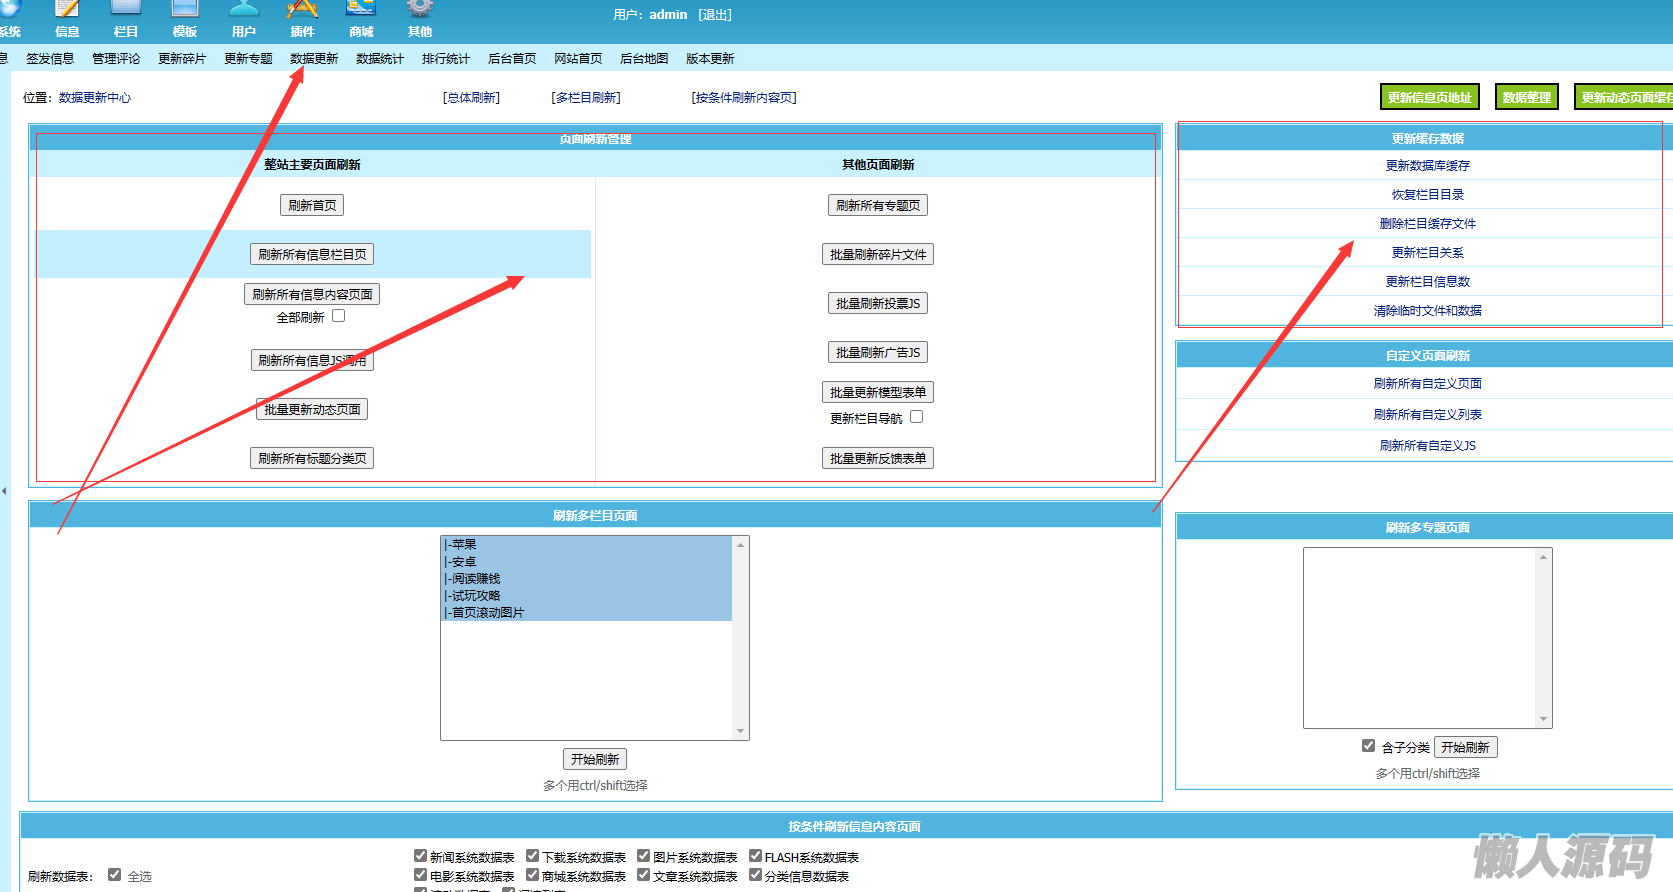Screen dimensions: 1673x892
Task: Click 刷新所有自定义JS link
Action: pos(1427,446)
